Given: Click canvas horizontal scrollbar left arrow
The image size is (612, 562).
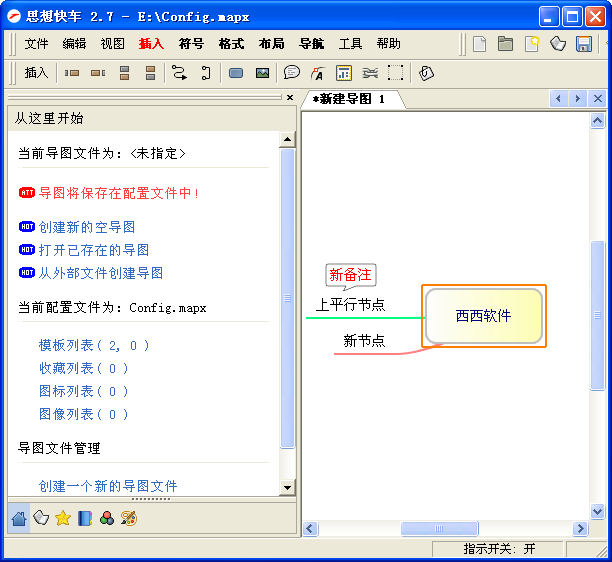Looking at the screenshot, I should [x=310, y=528].
